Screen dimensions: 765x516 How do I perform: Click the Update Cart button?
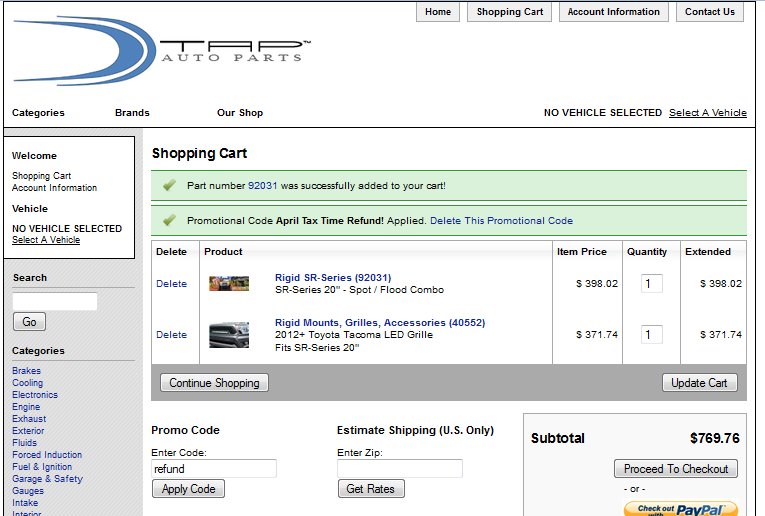[x=699, y=383]
